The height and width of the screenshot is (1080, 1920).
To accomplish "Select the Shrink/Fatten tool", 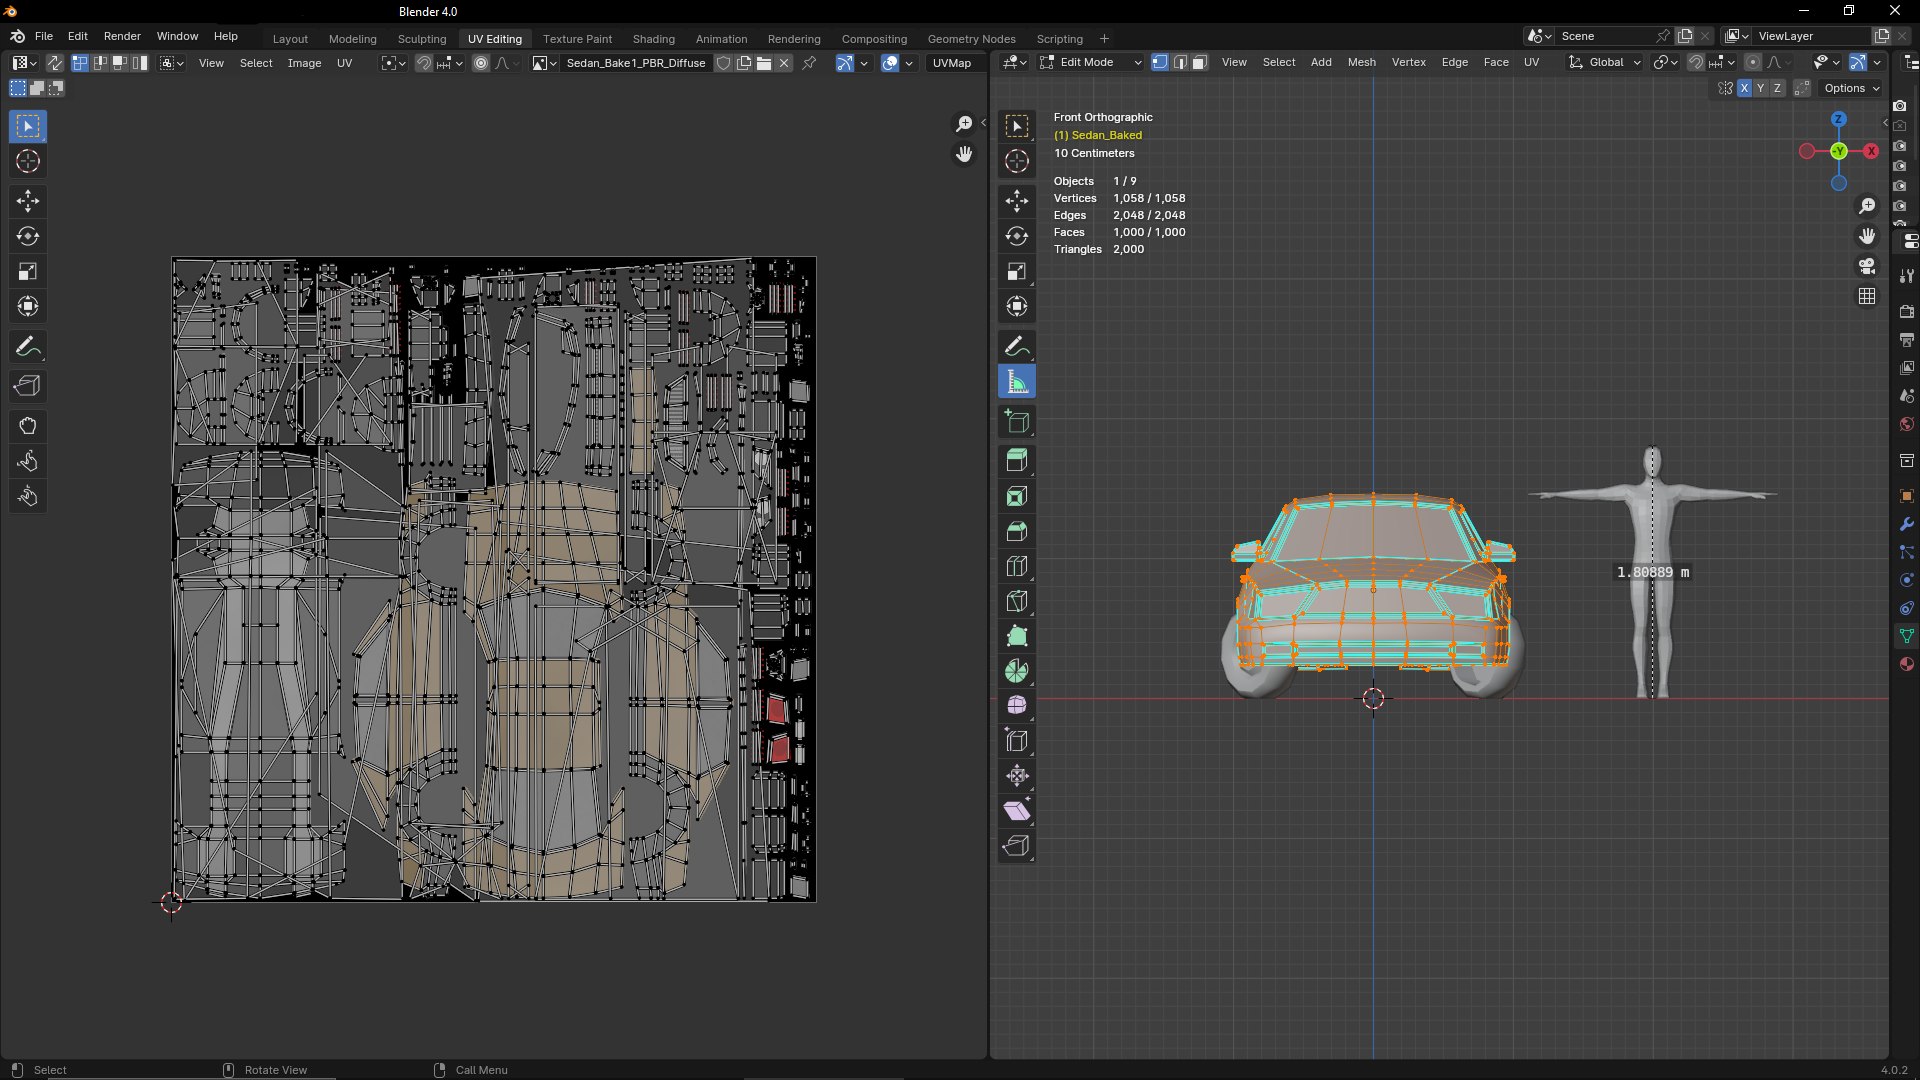I will pyautogui.click(x=1017, y=776).
